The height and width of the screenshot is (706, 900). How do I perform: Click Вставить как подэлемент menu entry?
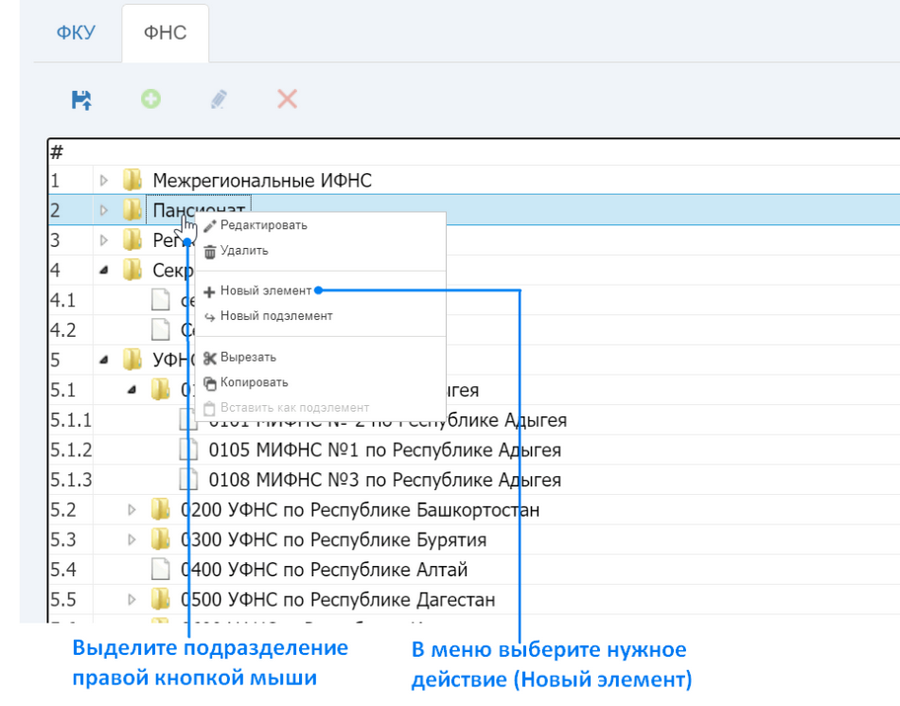click(294, 408)
